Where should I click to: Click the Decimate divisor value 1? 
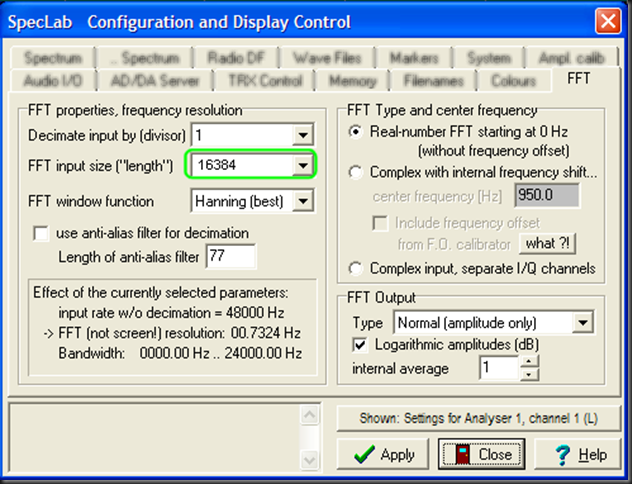coord(243,135)
